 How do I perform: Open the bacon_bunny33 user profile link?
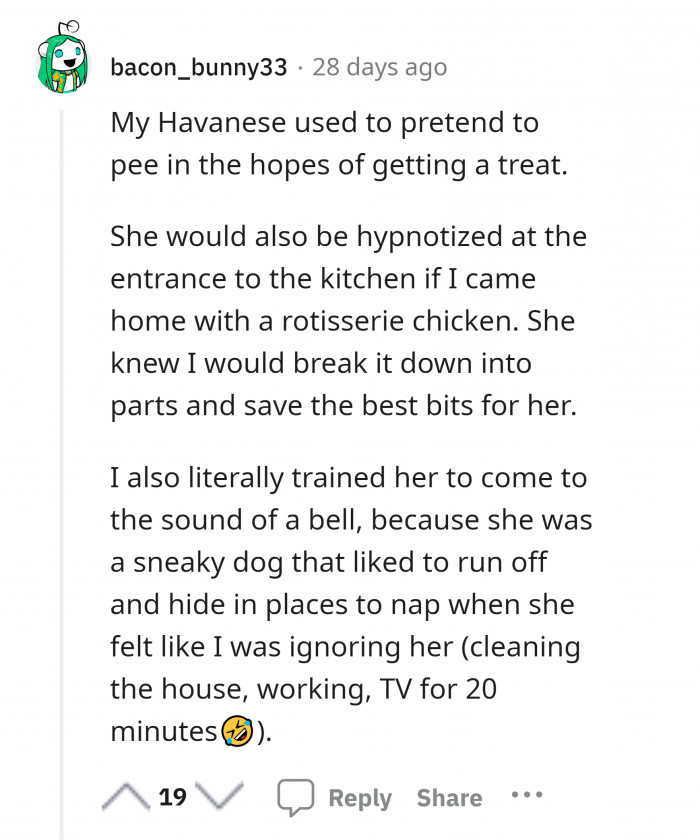point(199,68)
